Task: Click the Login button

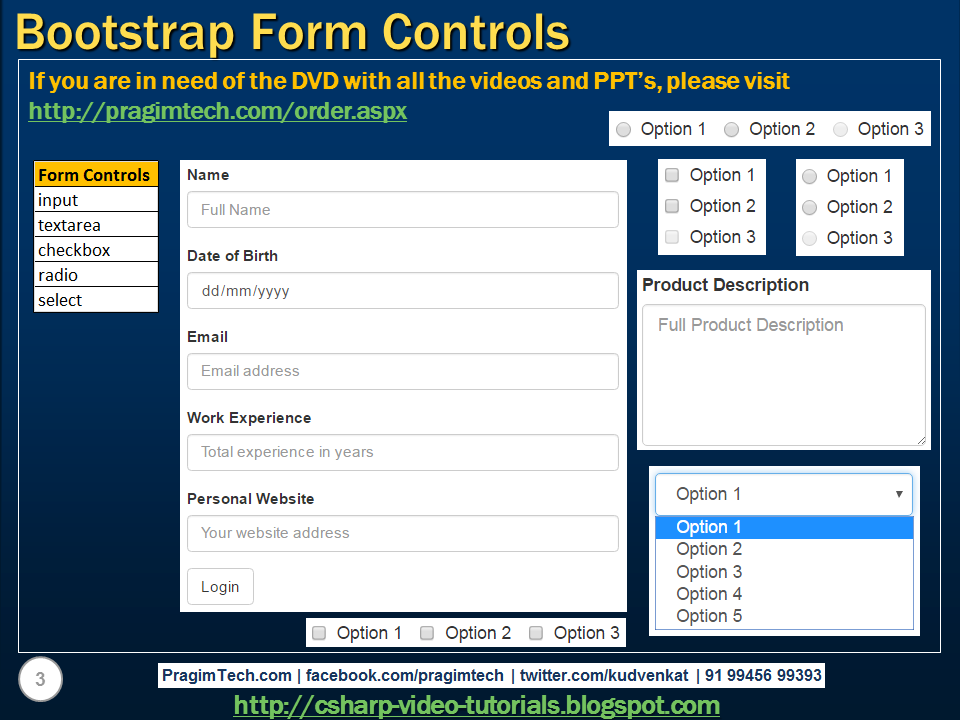Action: coord(220,587)
